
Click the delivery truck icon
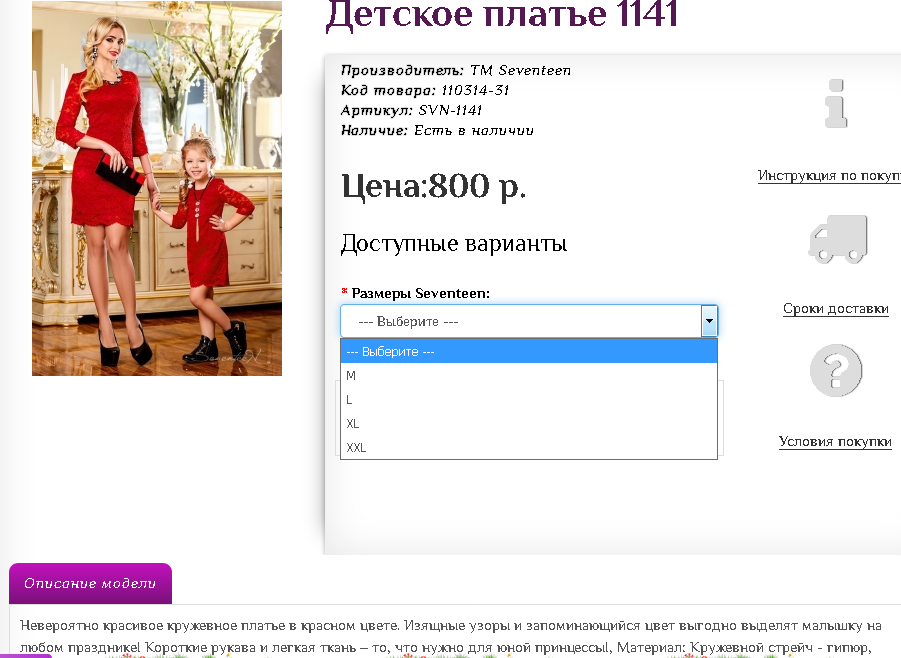pyautogui.click(x=840, y=240)
